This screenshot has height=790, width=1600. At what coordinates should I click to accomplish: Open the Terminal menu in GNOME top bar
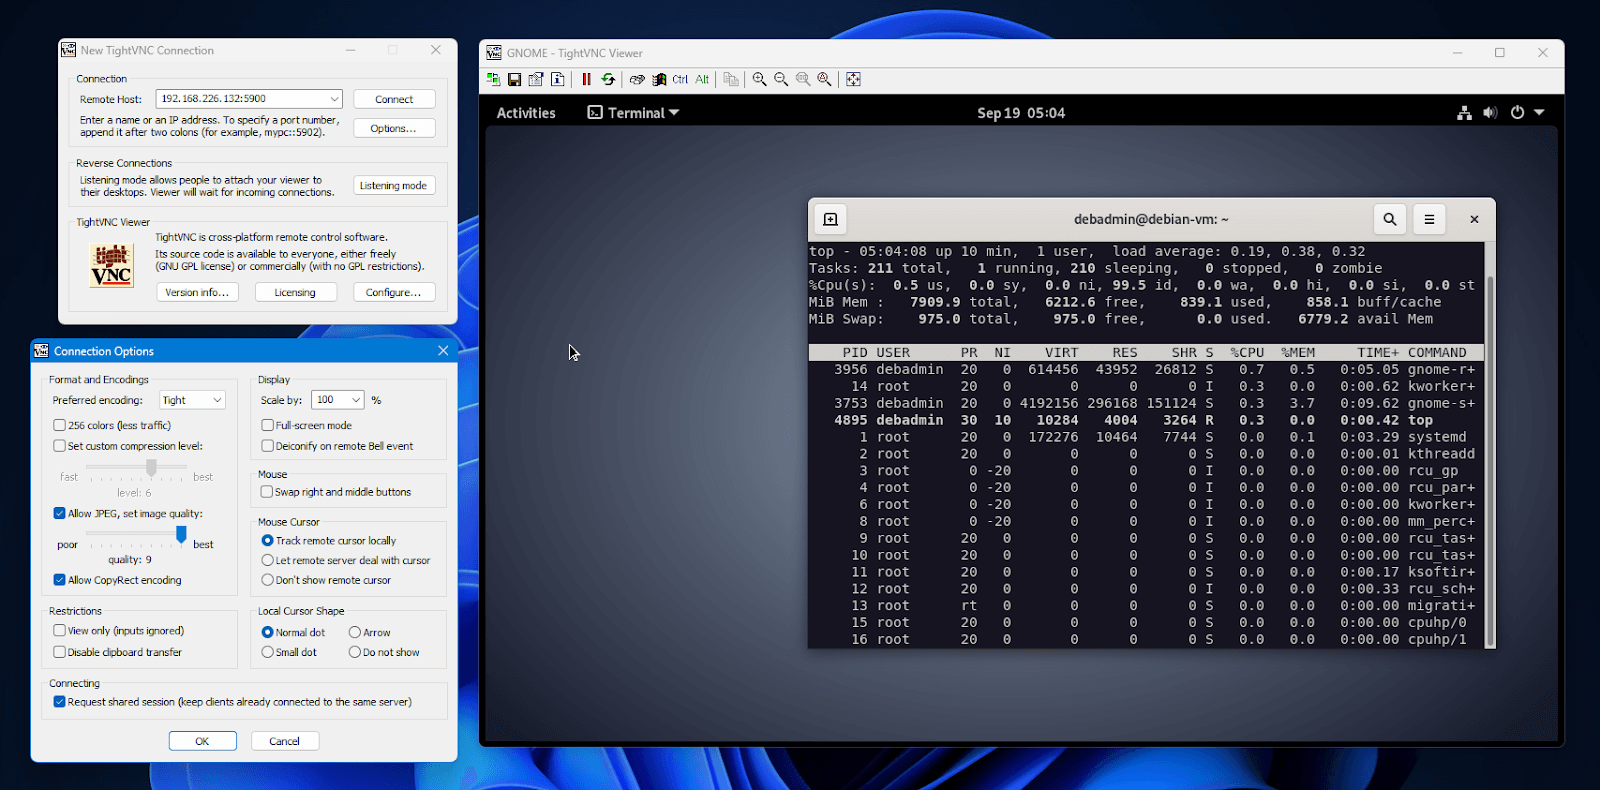pyautogui.click(x=634, y=113)
